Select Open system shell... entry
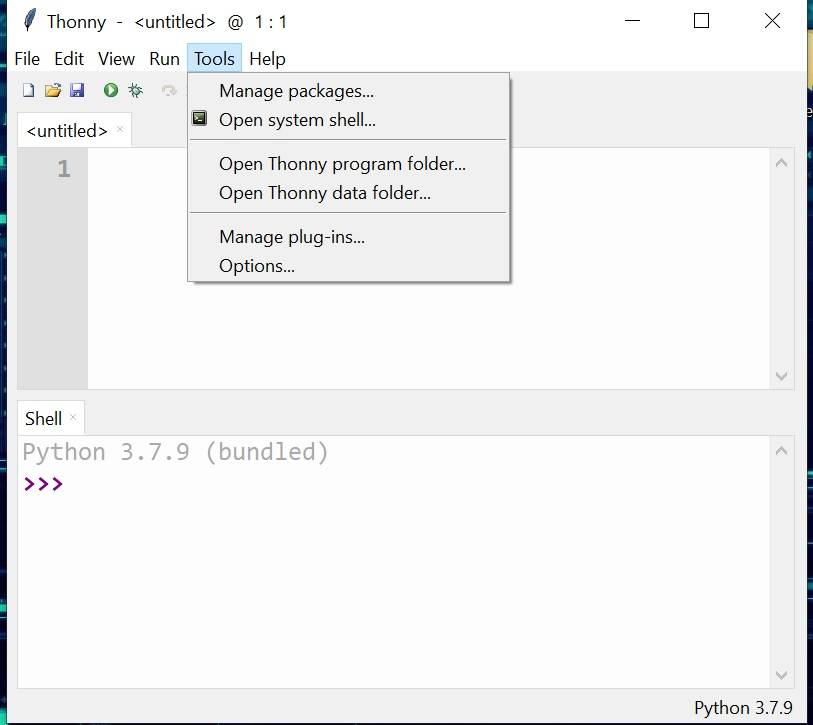 (x=348, y=120)
